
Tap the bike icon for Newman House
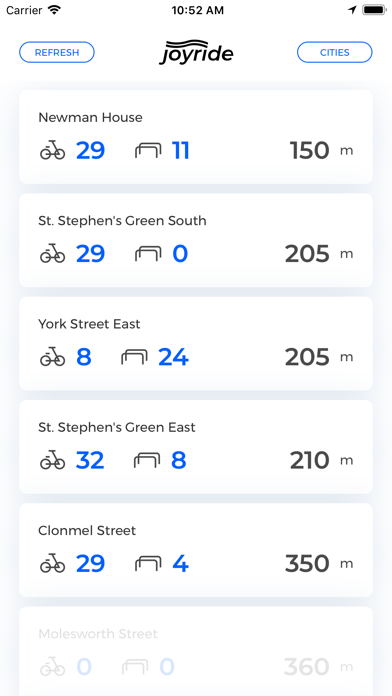tap(52, 150)
